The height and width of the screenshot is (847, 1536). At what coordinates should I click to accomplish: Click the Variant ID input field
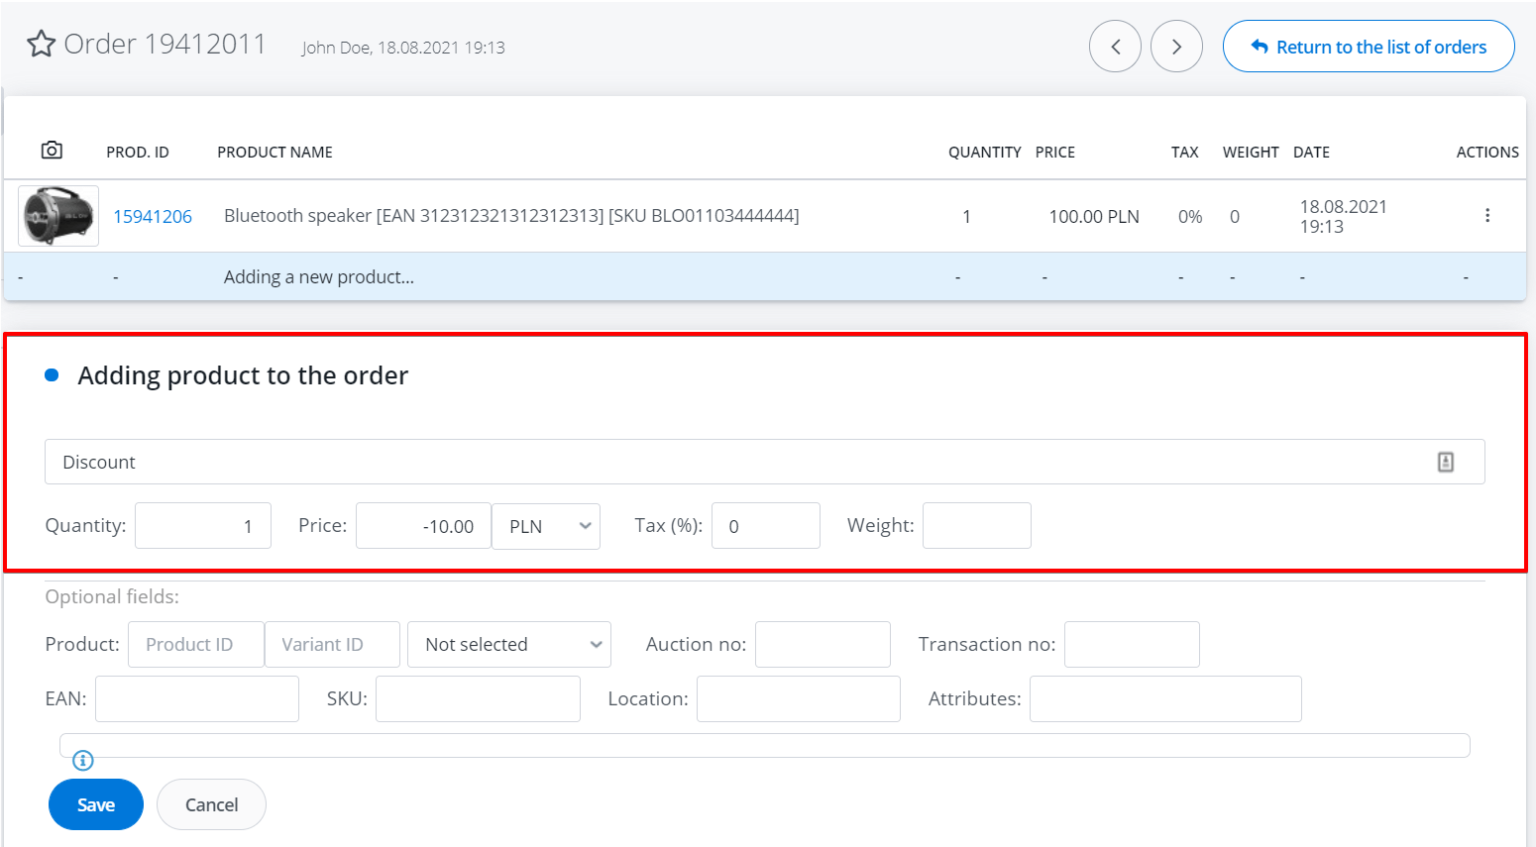[333, 644]
